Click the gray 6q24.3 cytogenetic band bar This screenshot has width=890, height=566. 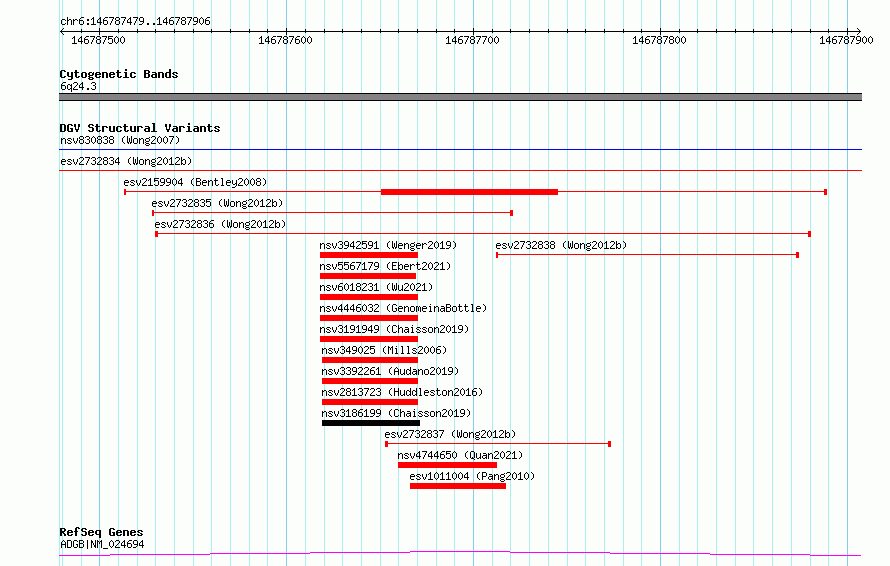click(x=460, y=97)
